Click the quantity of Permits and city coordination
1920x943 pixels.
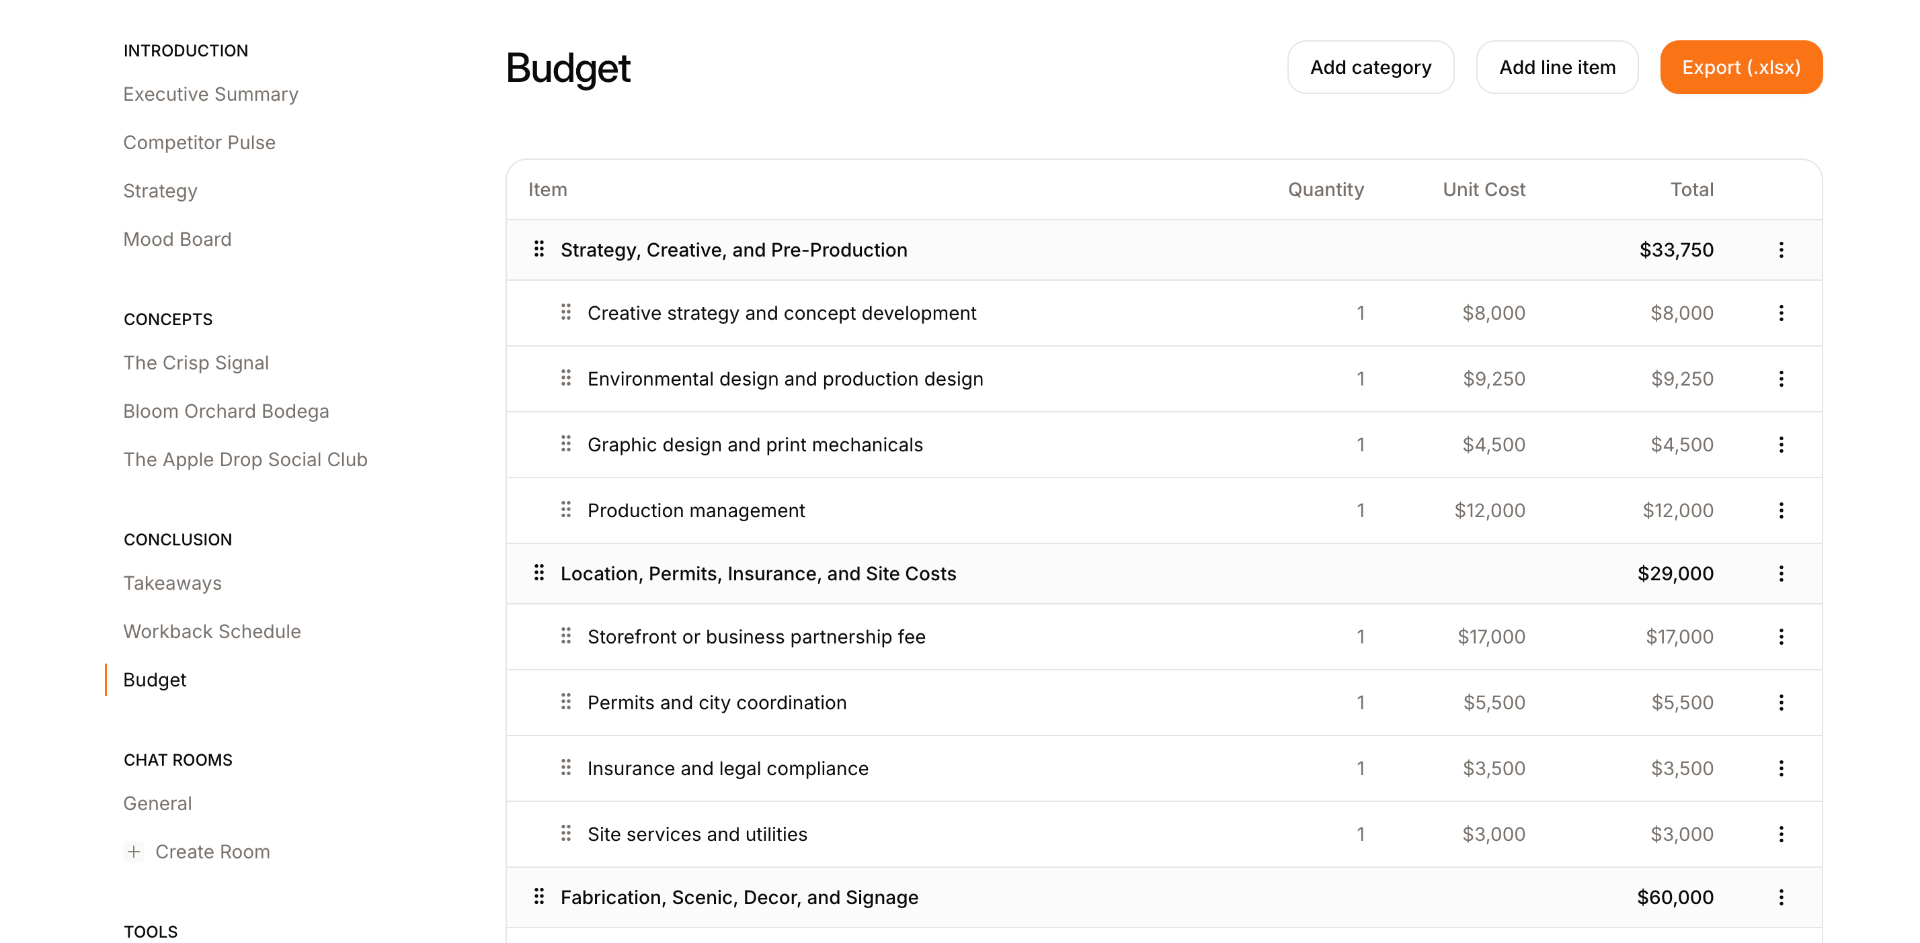point(1361,703)
